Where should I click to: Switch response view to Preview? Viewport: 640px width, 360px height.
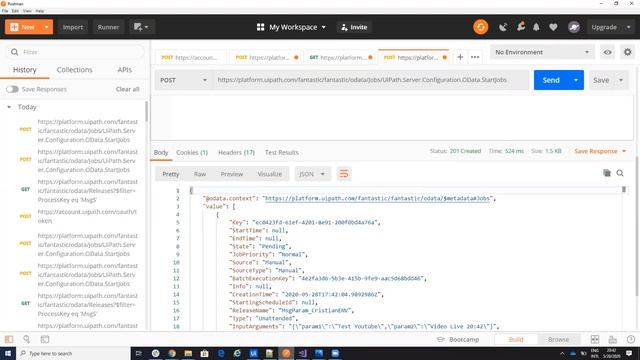[231, 174]
